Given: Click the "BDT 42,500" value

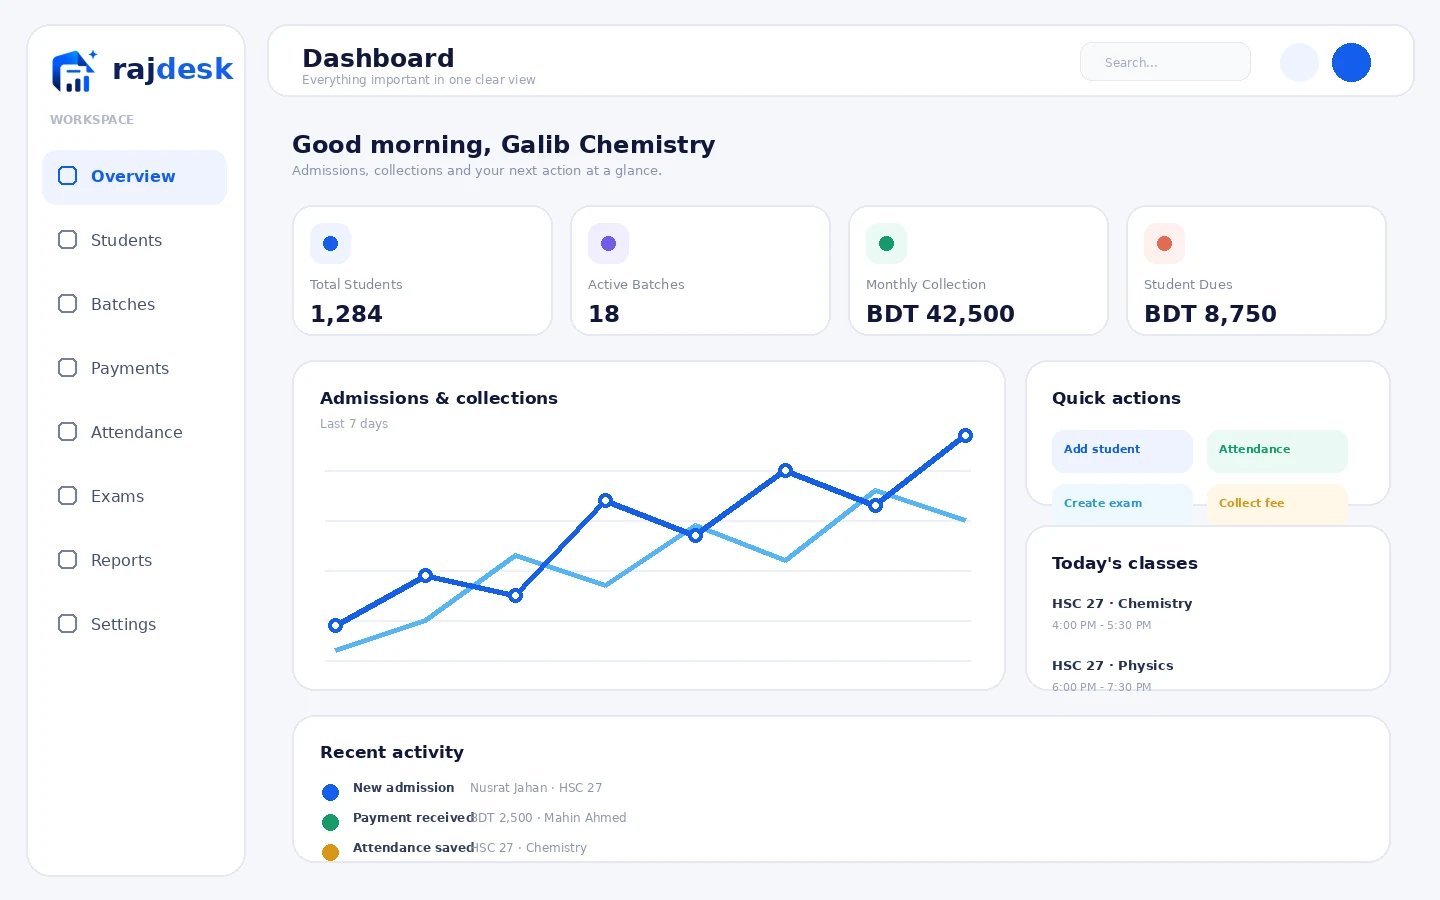Looking at the screenshot, I should 940,314.
